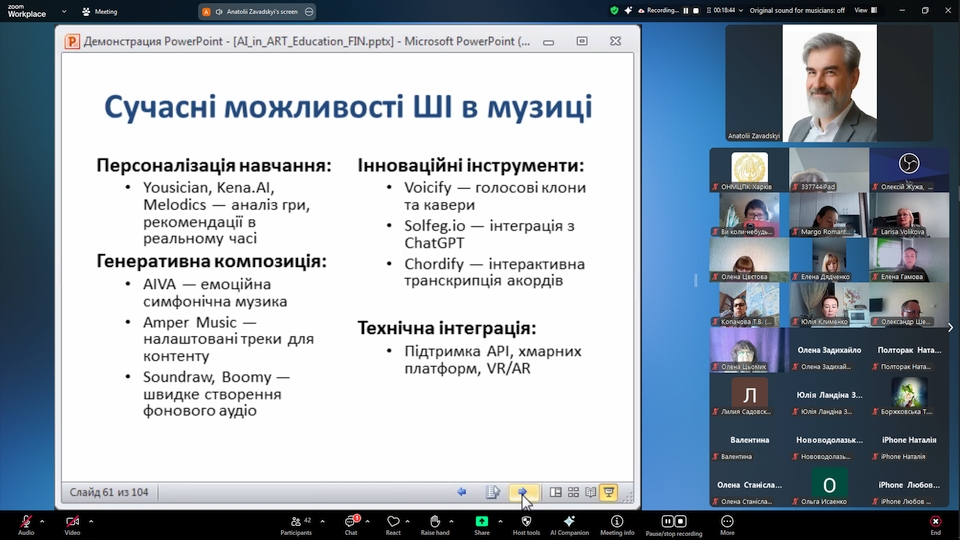Expand video options arrow next to Video

point(91,522)
